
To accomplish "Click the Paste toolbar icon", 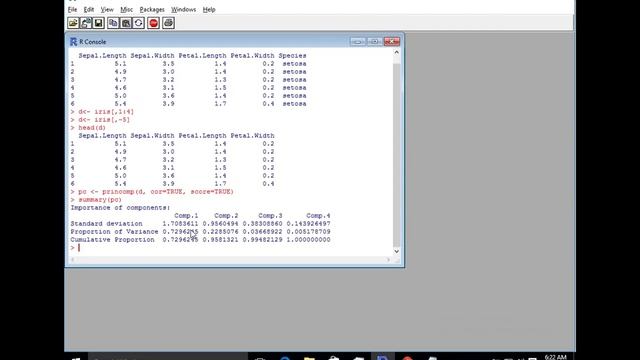I will click(x=126, y=23).
